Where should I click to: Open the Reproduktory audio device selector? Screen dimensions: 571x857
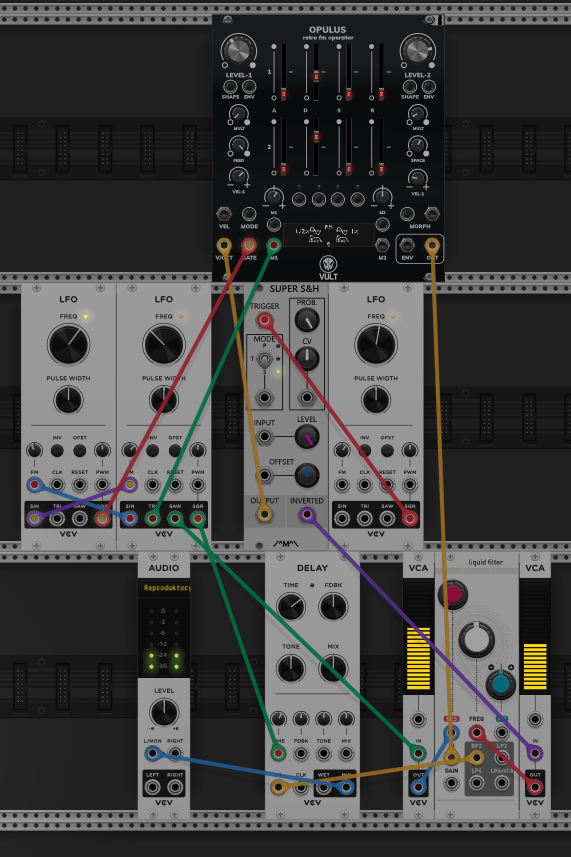pos(164,588)
